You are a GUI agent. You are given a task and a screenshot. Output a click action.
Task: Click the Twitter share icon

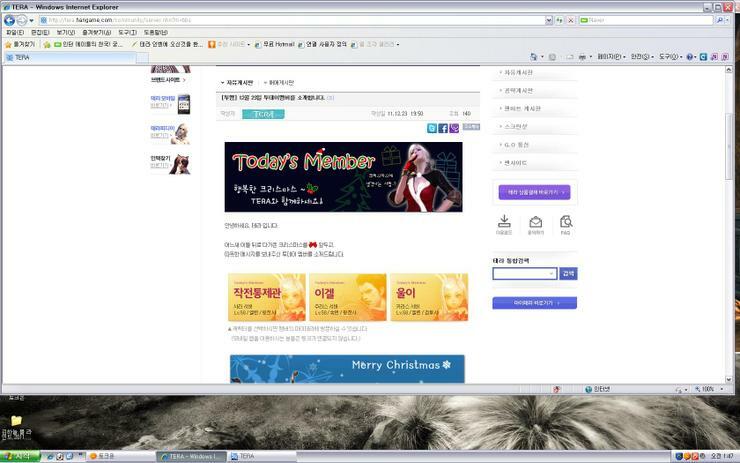432,128
